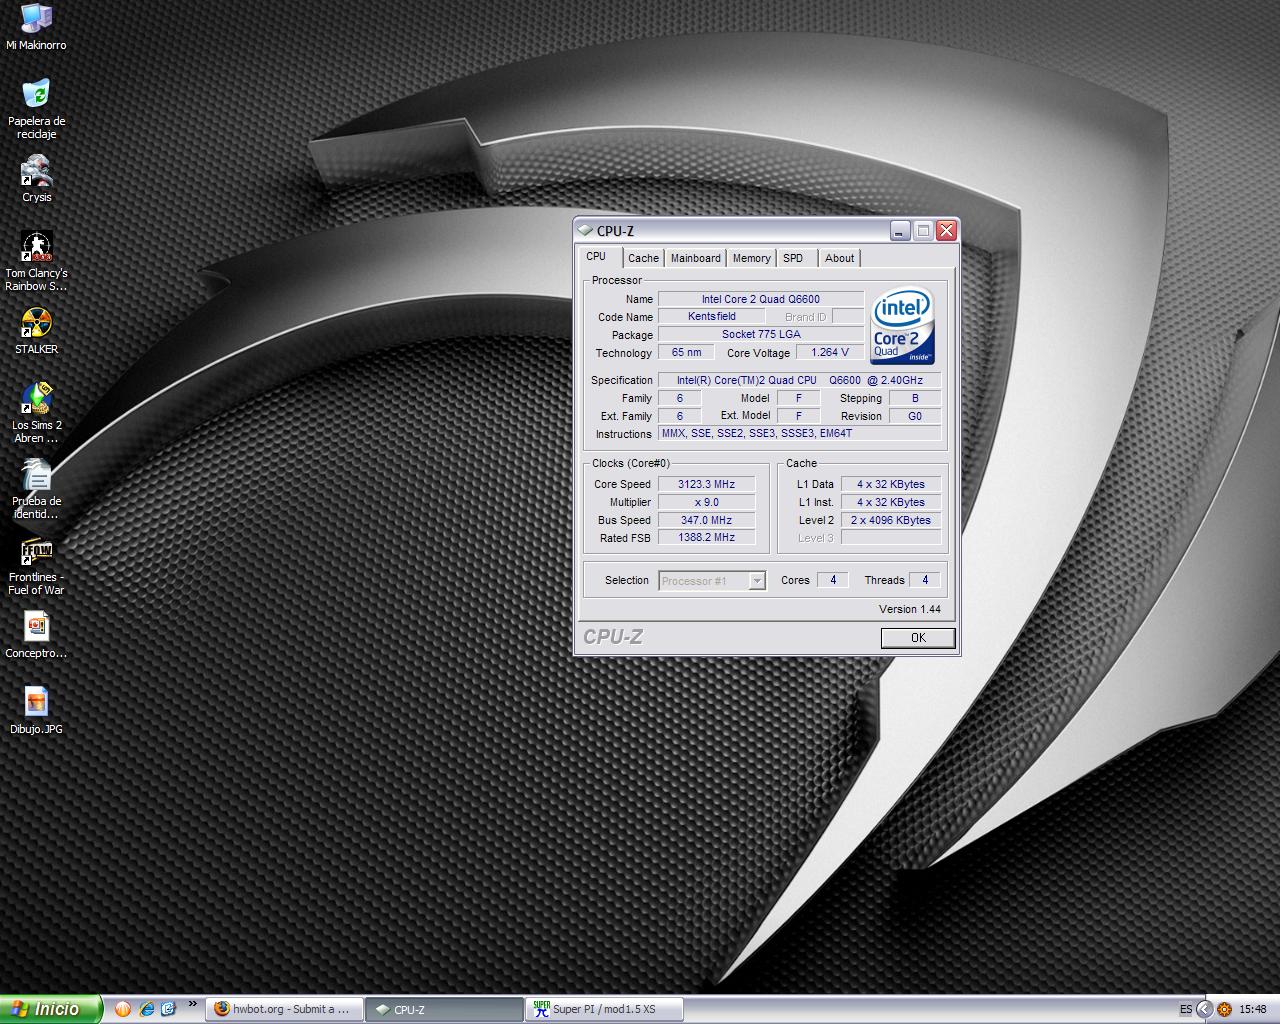The height and width of the screenshot is (1024, 1280).
Task: Open the Mainboard tab
Action: [x=695, y=258]
